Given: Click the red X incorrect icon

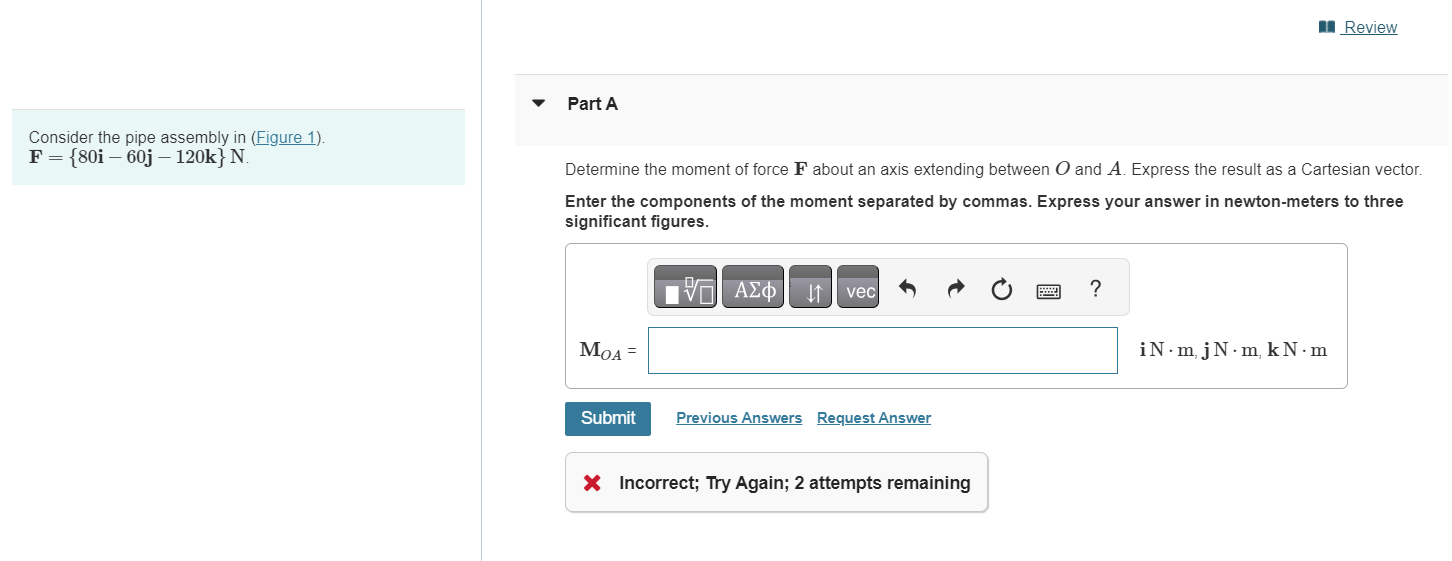Looking at the screenshot, I should tap(592, 483).
